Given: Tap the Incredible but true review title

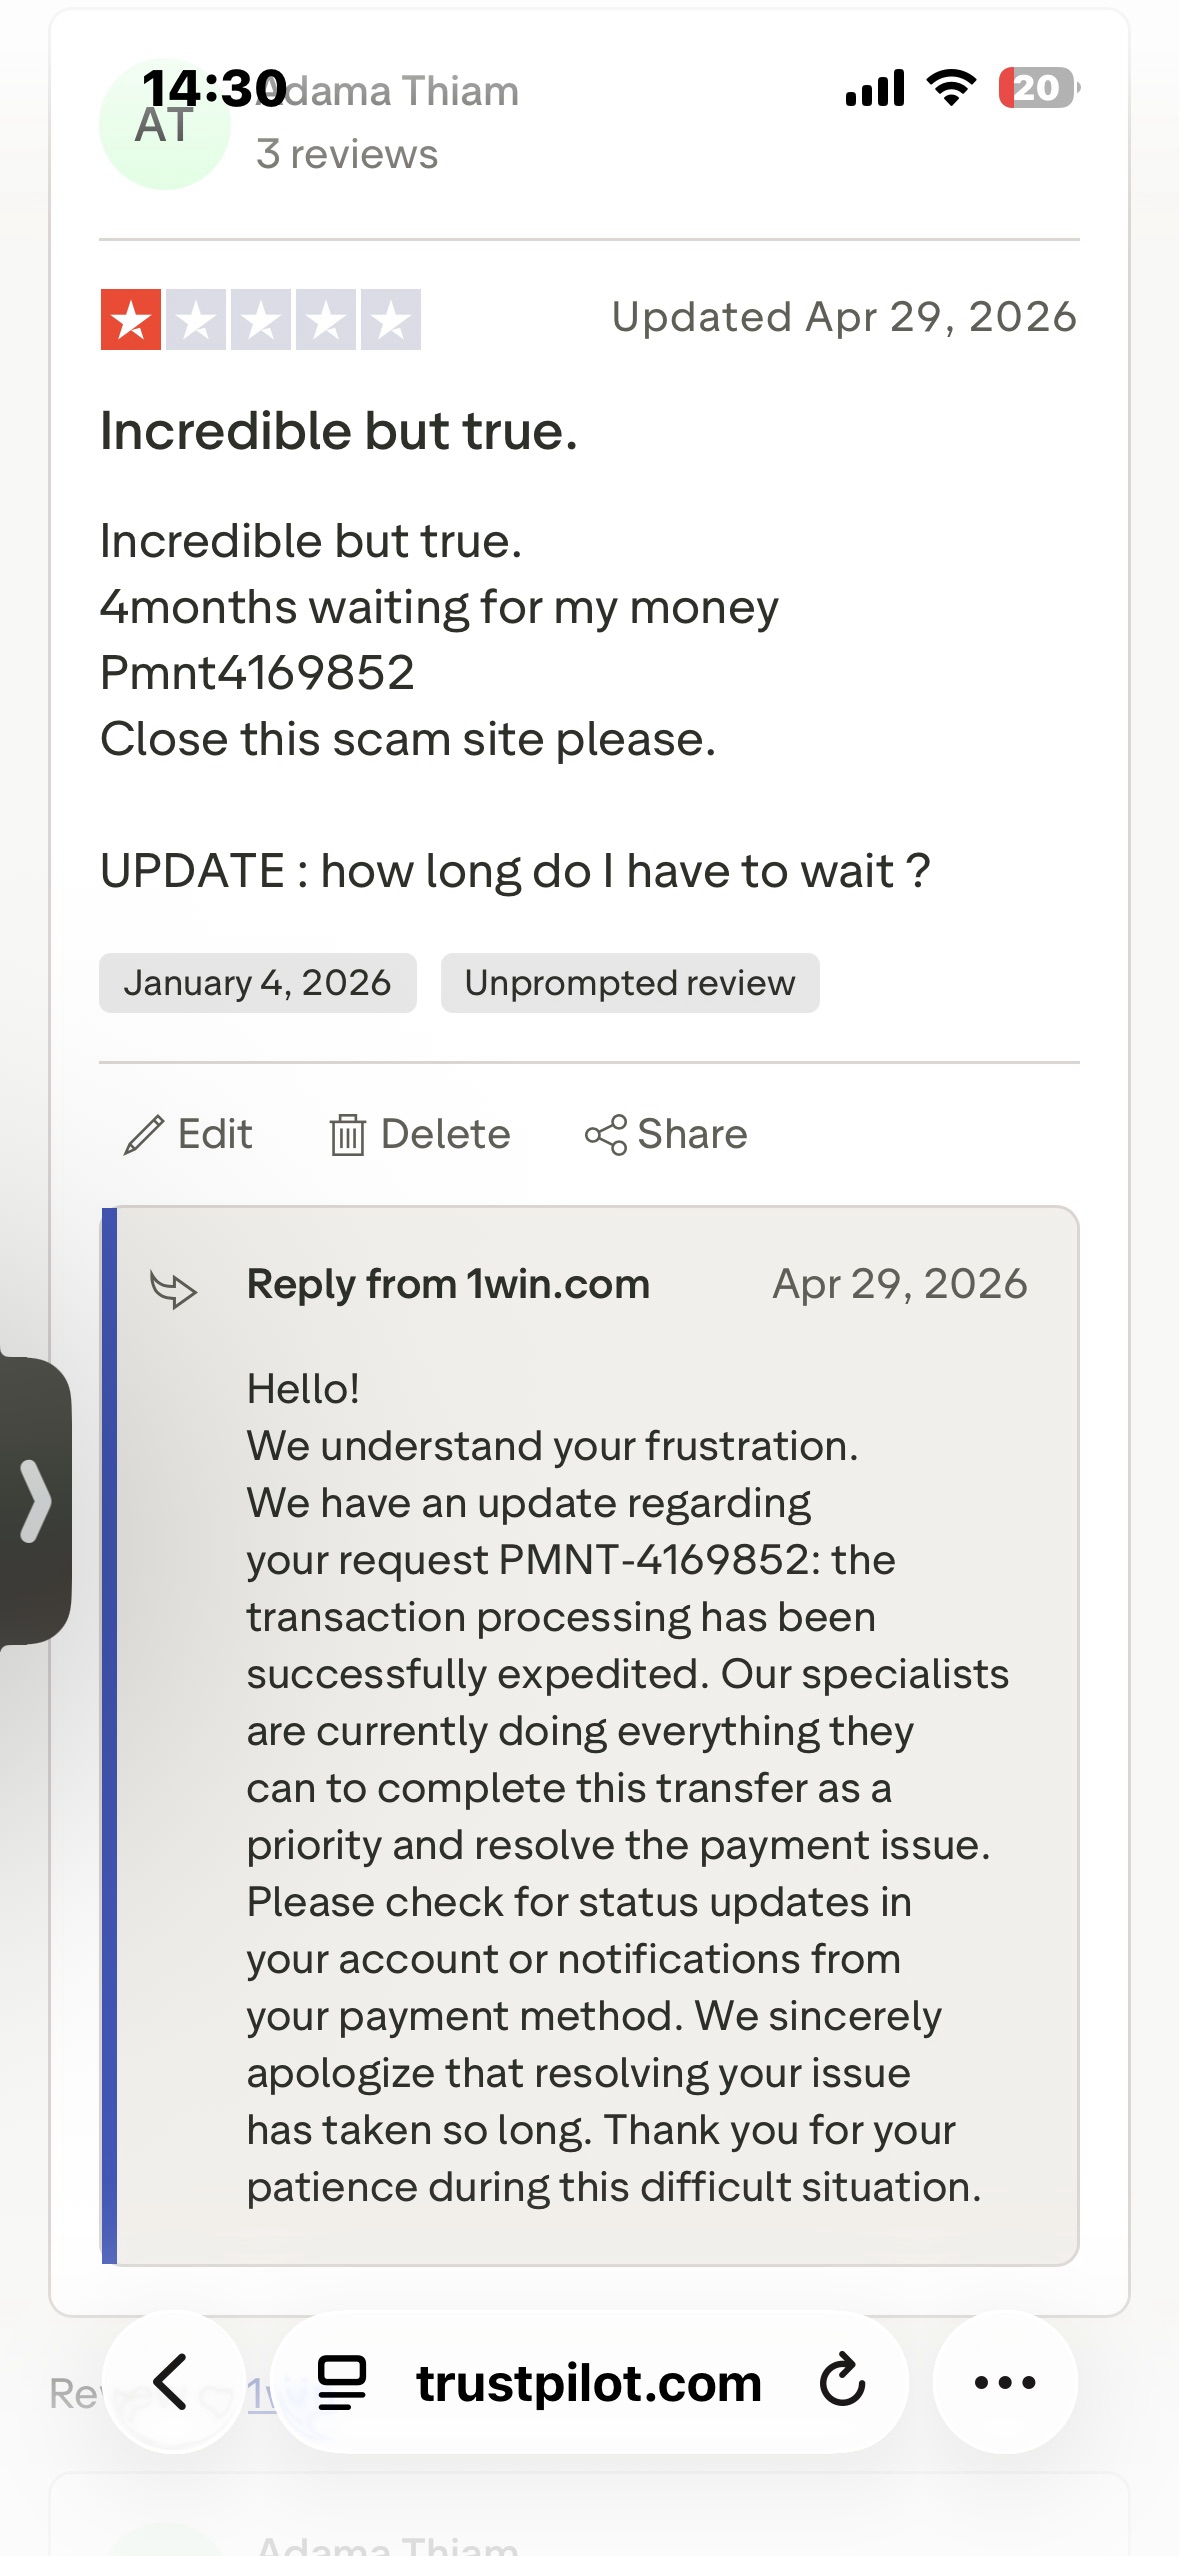Looking at the screenshot, I should pyautogui.click(x=339, y=432).
